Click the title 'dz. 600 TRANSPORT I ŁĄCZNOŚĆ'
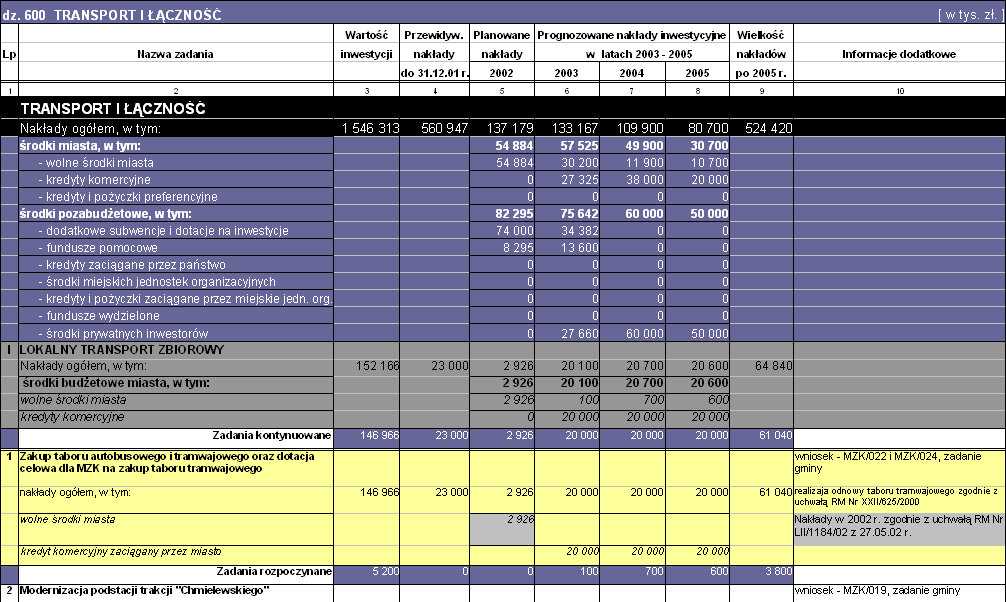This screenshot has width=1006, height=602. pos(112,15)
